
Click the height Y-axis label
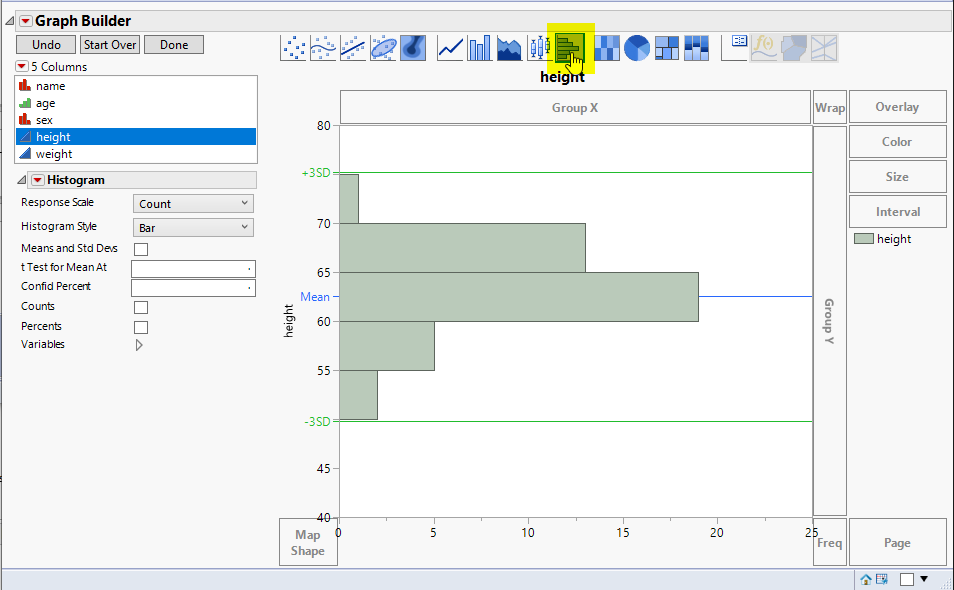coord(288,321)
